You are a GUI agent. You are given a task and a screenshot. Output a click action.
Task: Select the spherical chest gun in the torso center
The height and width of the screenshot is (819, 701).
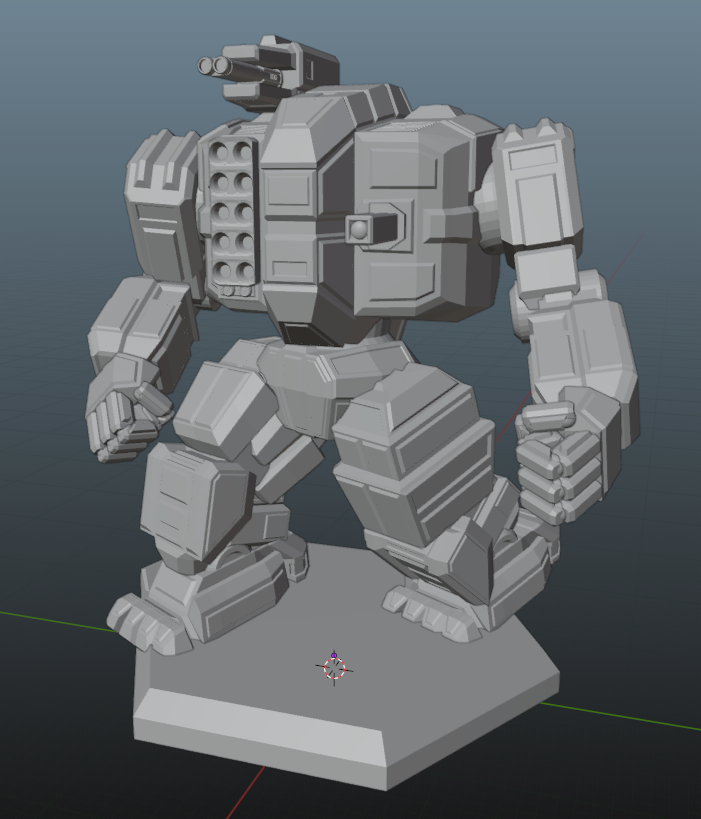pos(359,229)
